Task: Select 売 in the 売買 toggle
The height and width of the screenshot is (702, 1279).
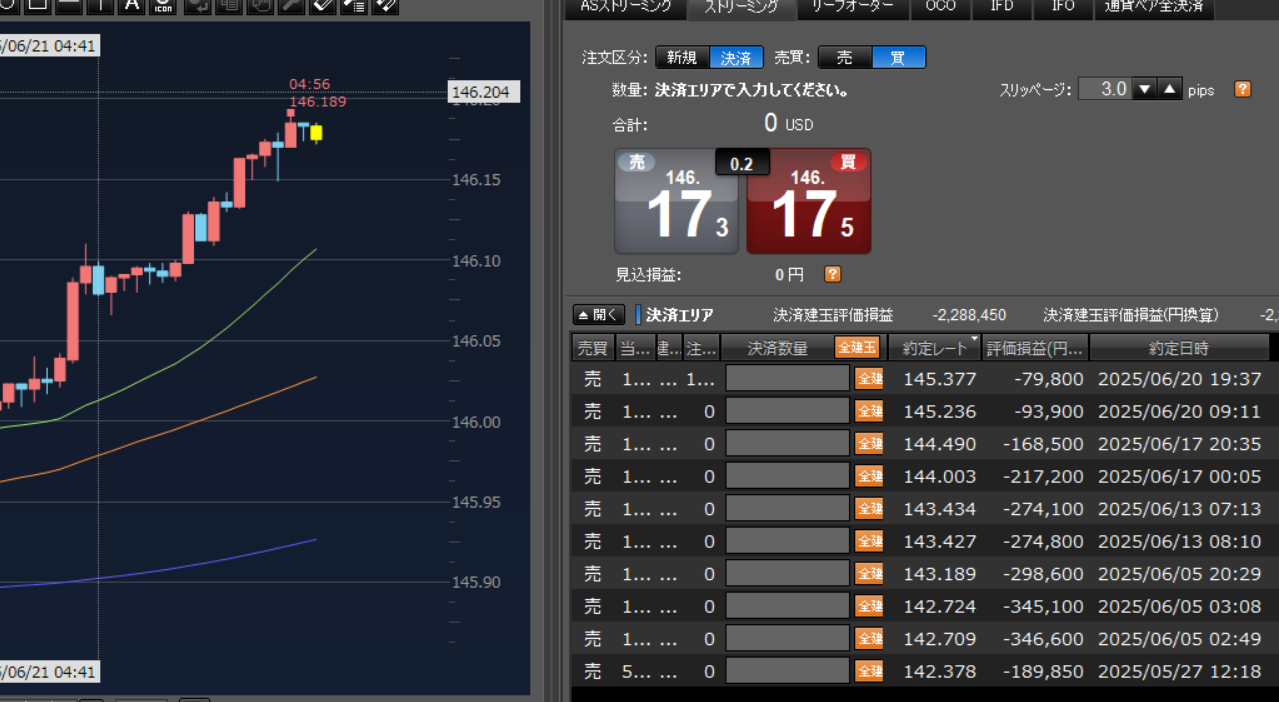Action: (845, 58)
